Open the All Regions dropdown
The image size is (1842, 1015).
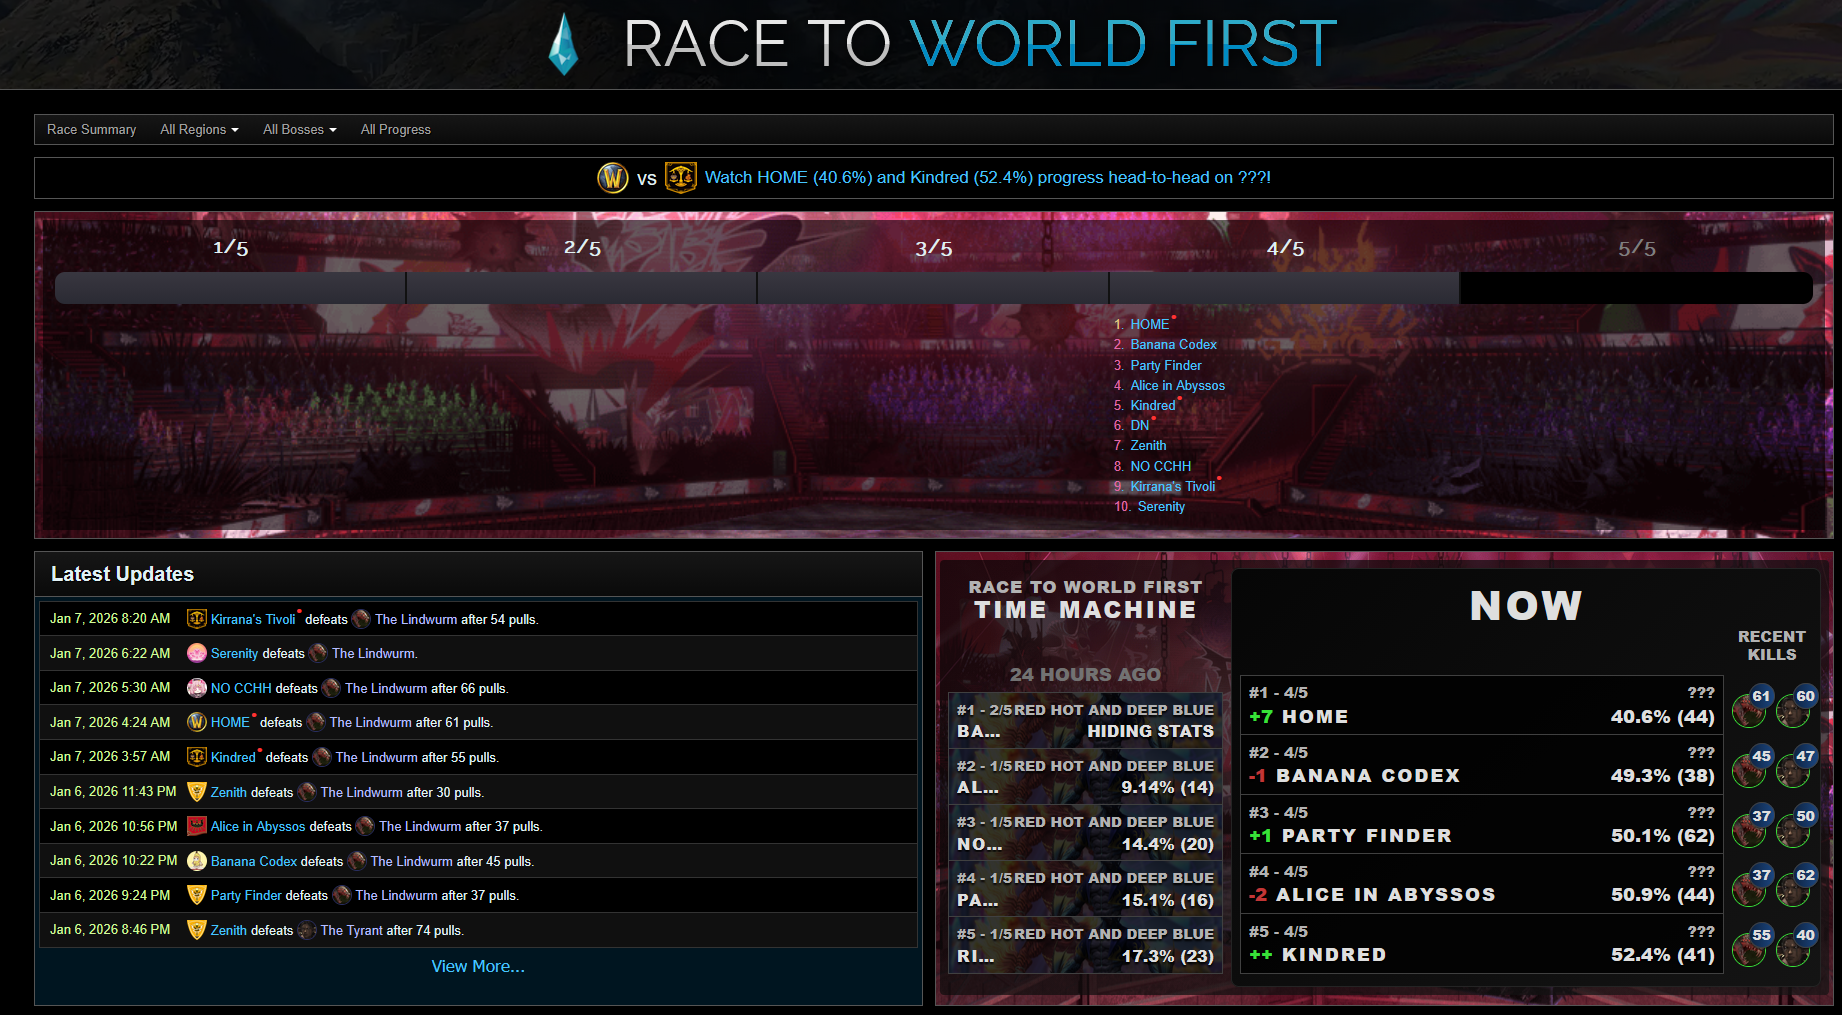[x=199, y=130]
